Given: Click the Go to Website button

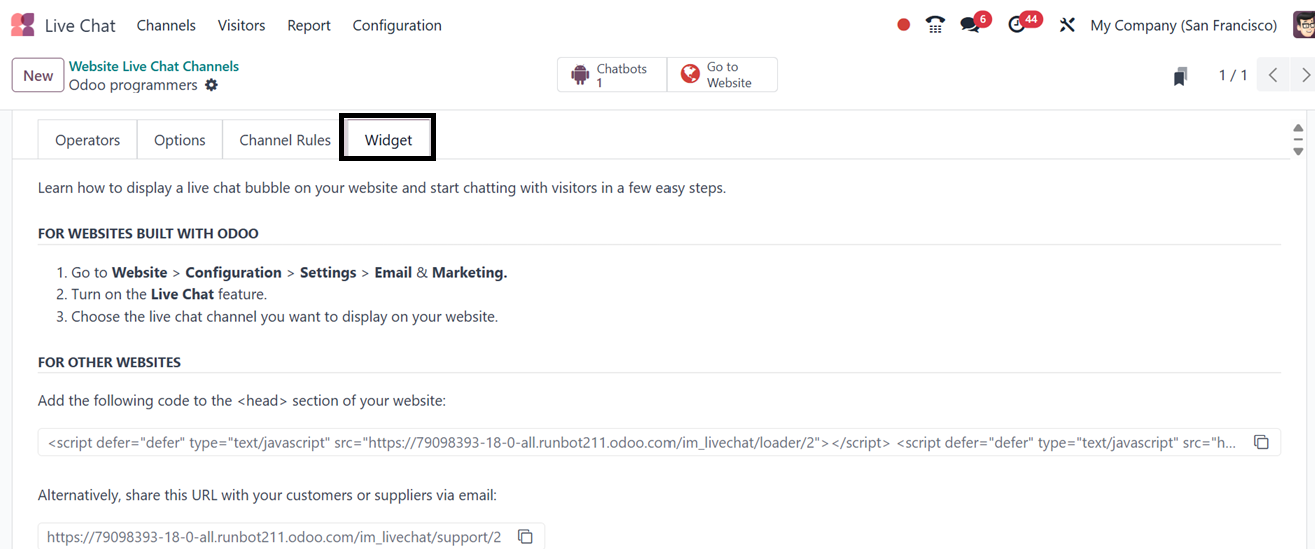Looking at the screenshot, I should [722, 75].
